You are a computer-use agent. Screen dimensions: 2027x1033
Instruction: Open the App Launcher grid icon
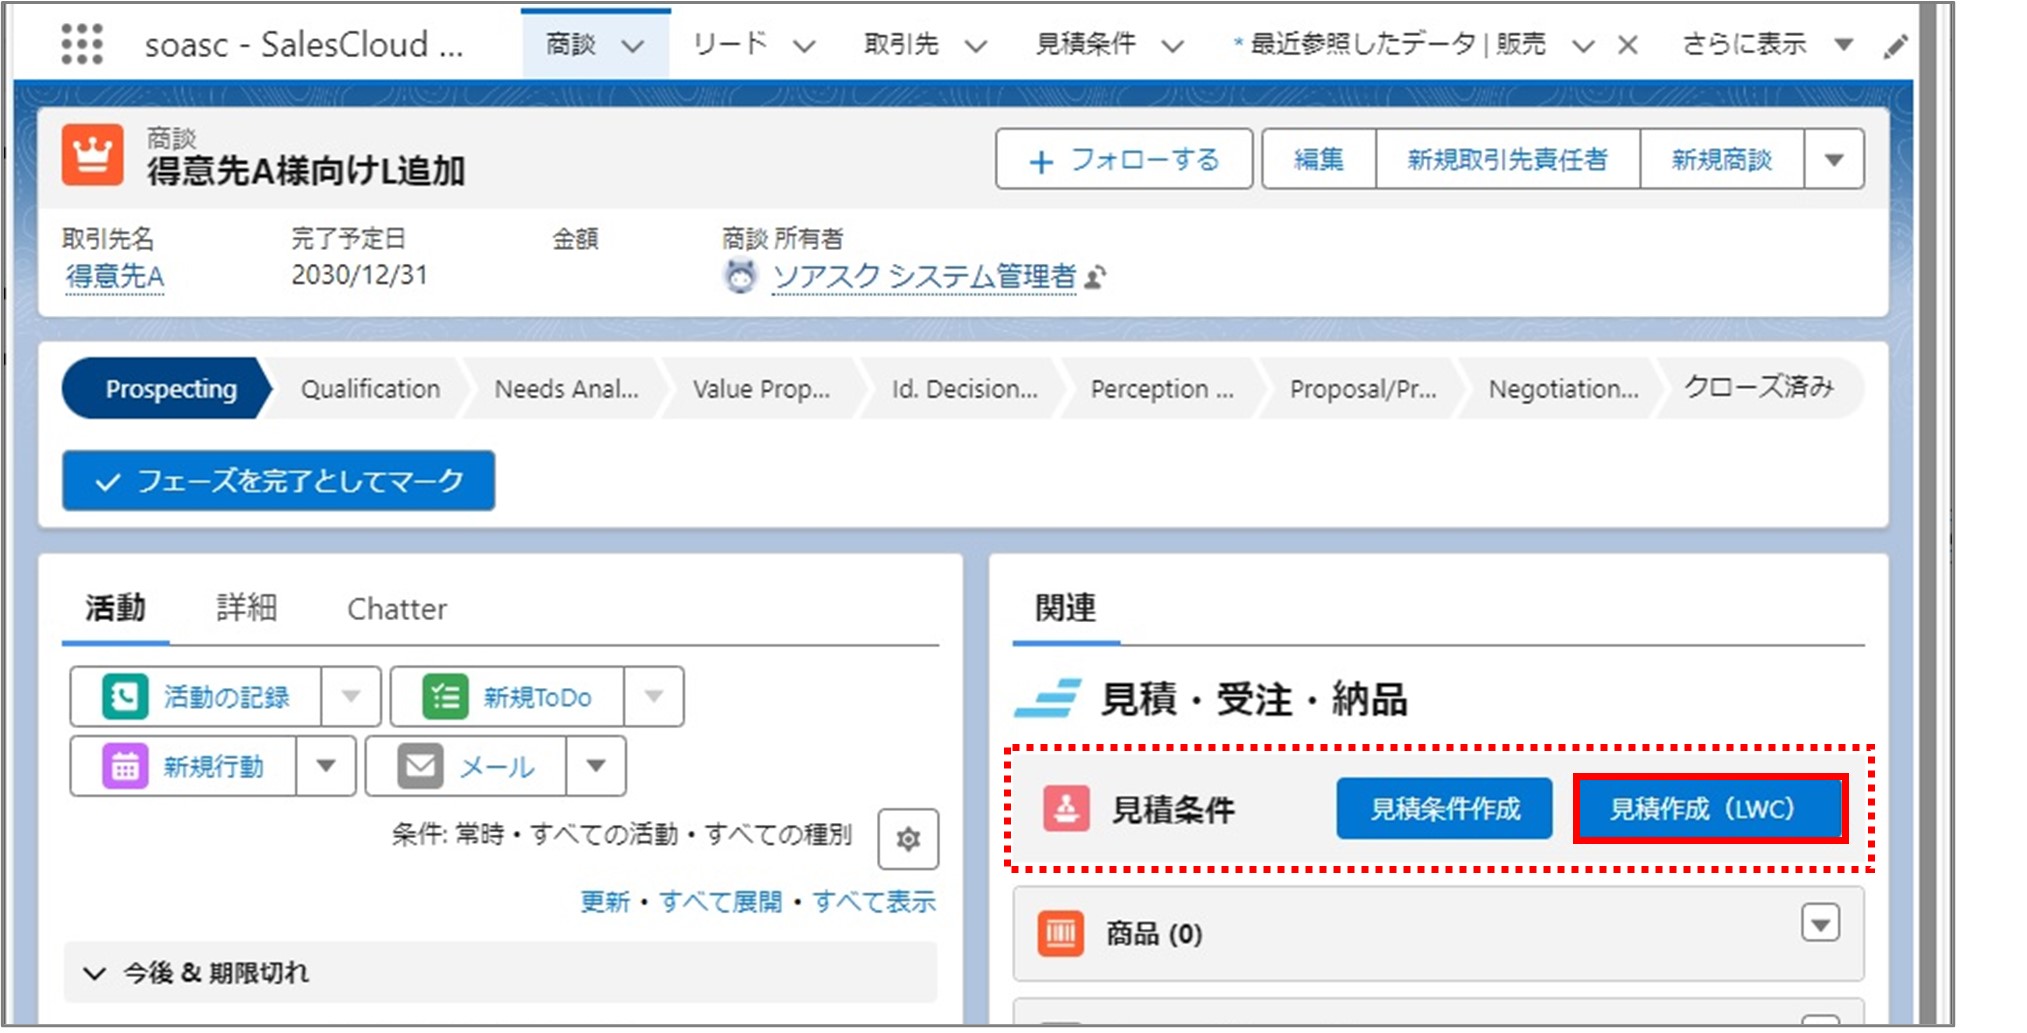pos(82,43)
